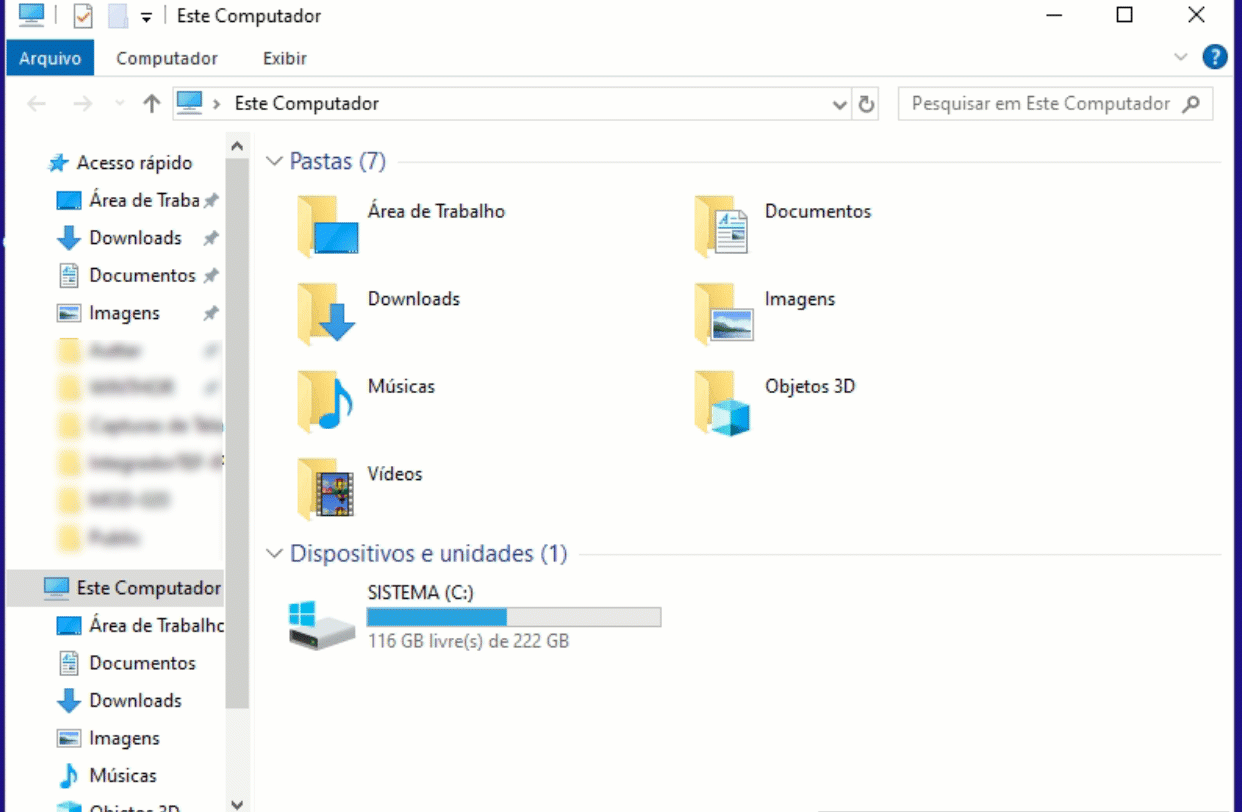This screenshot has width=1242, height=812.
Task: Open the address bar history dropdown
Action: tap(840, 104)
